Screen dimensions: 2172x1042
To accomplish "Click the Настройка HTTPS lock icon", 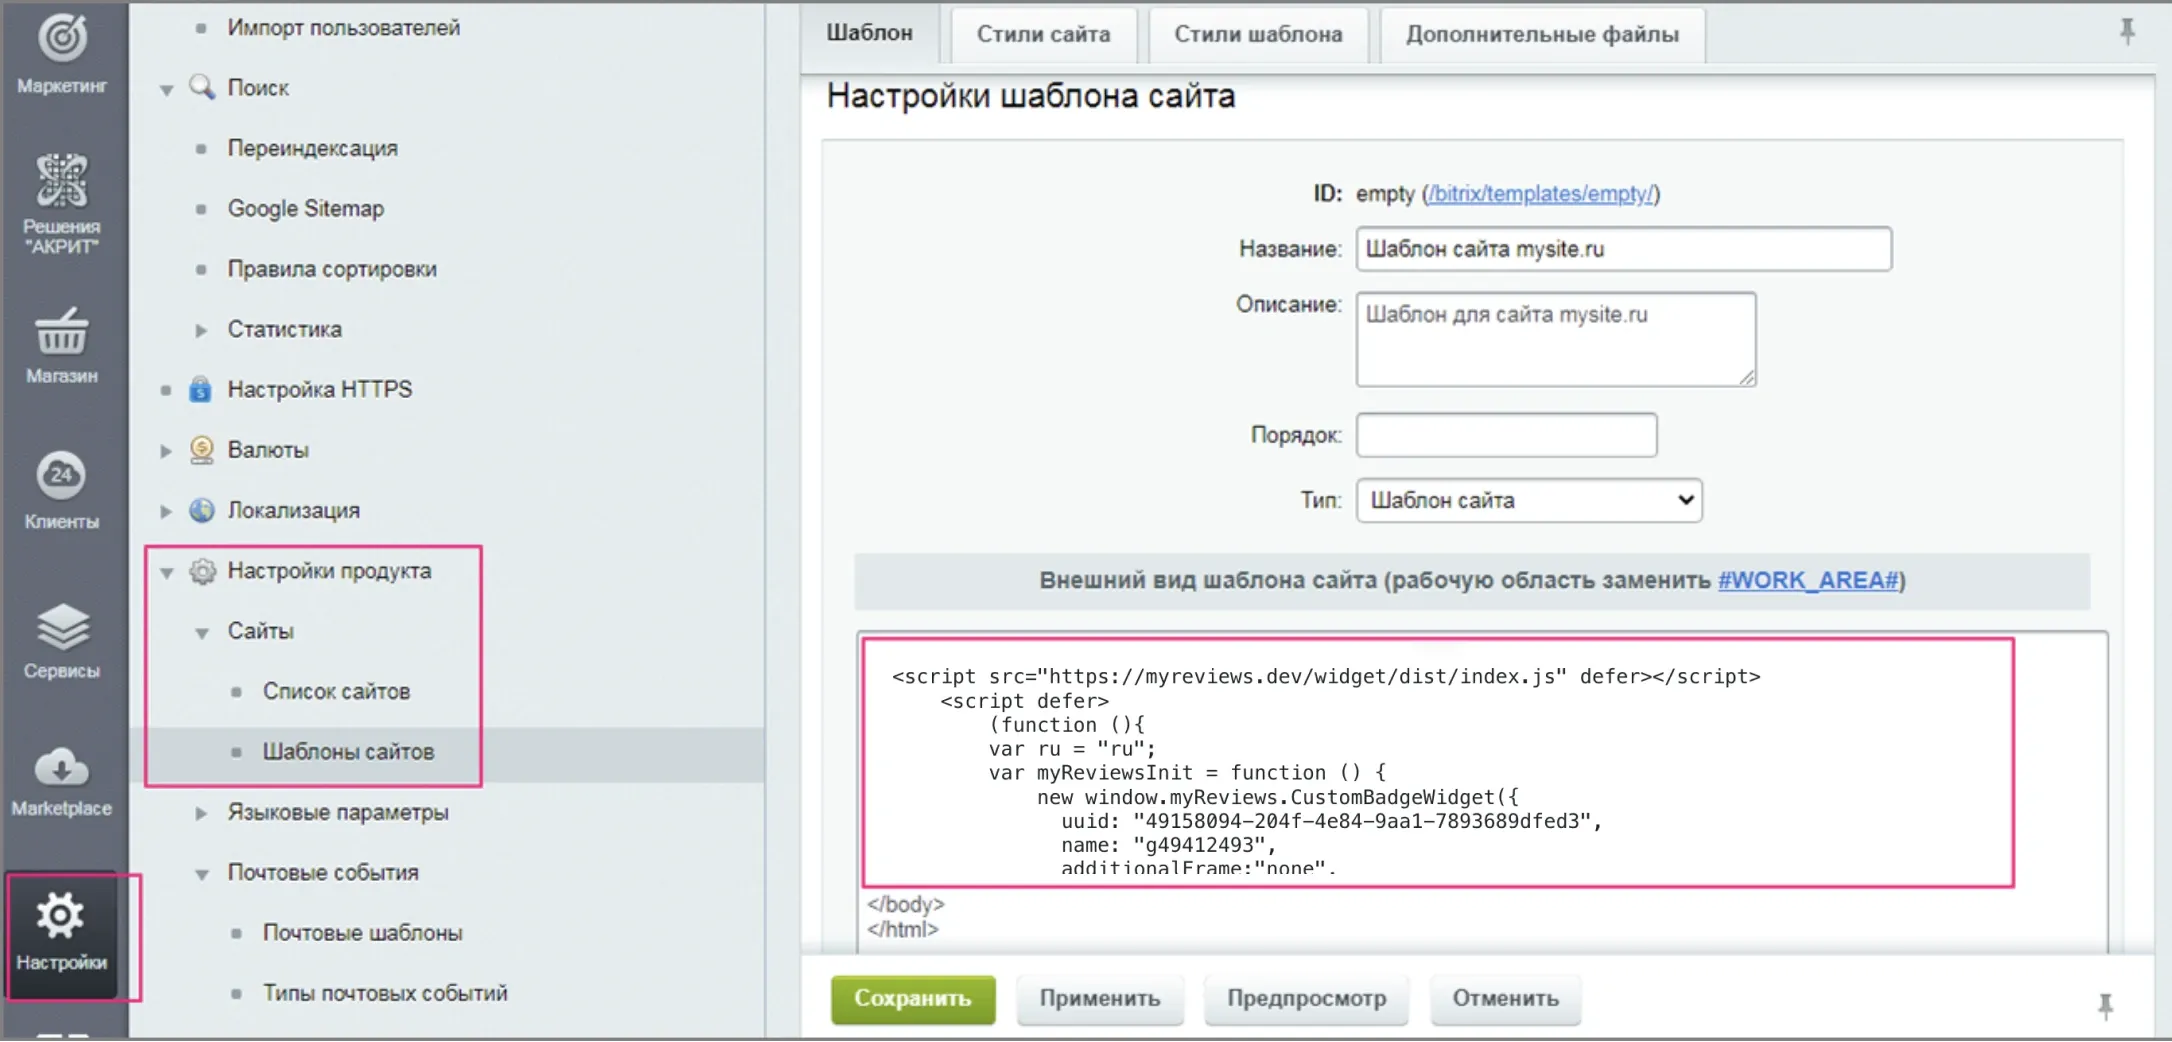I will [x=201, y=389].
